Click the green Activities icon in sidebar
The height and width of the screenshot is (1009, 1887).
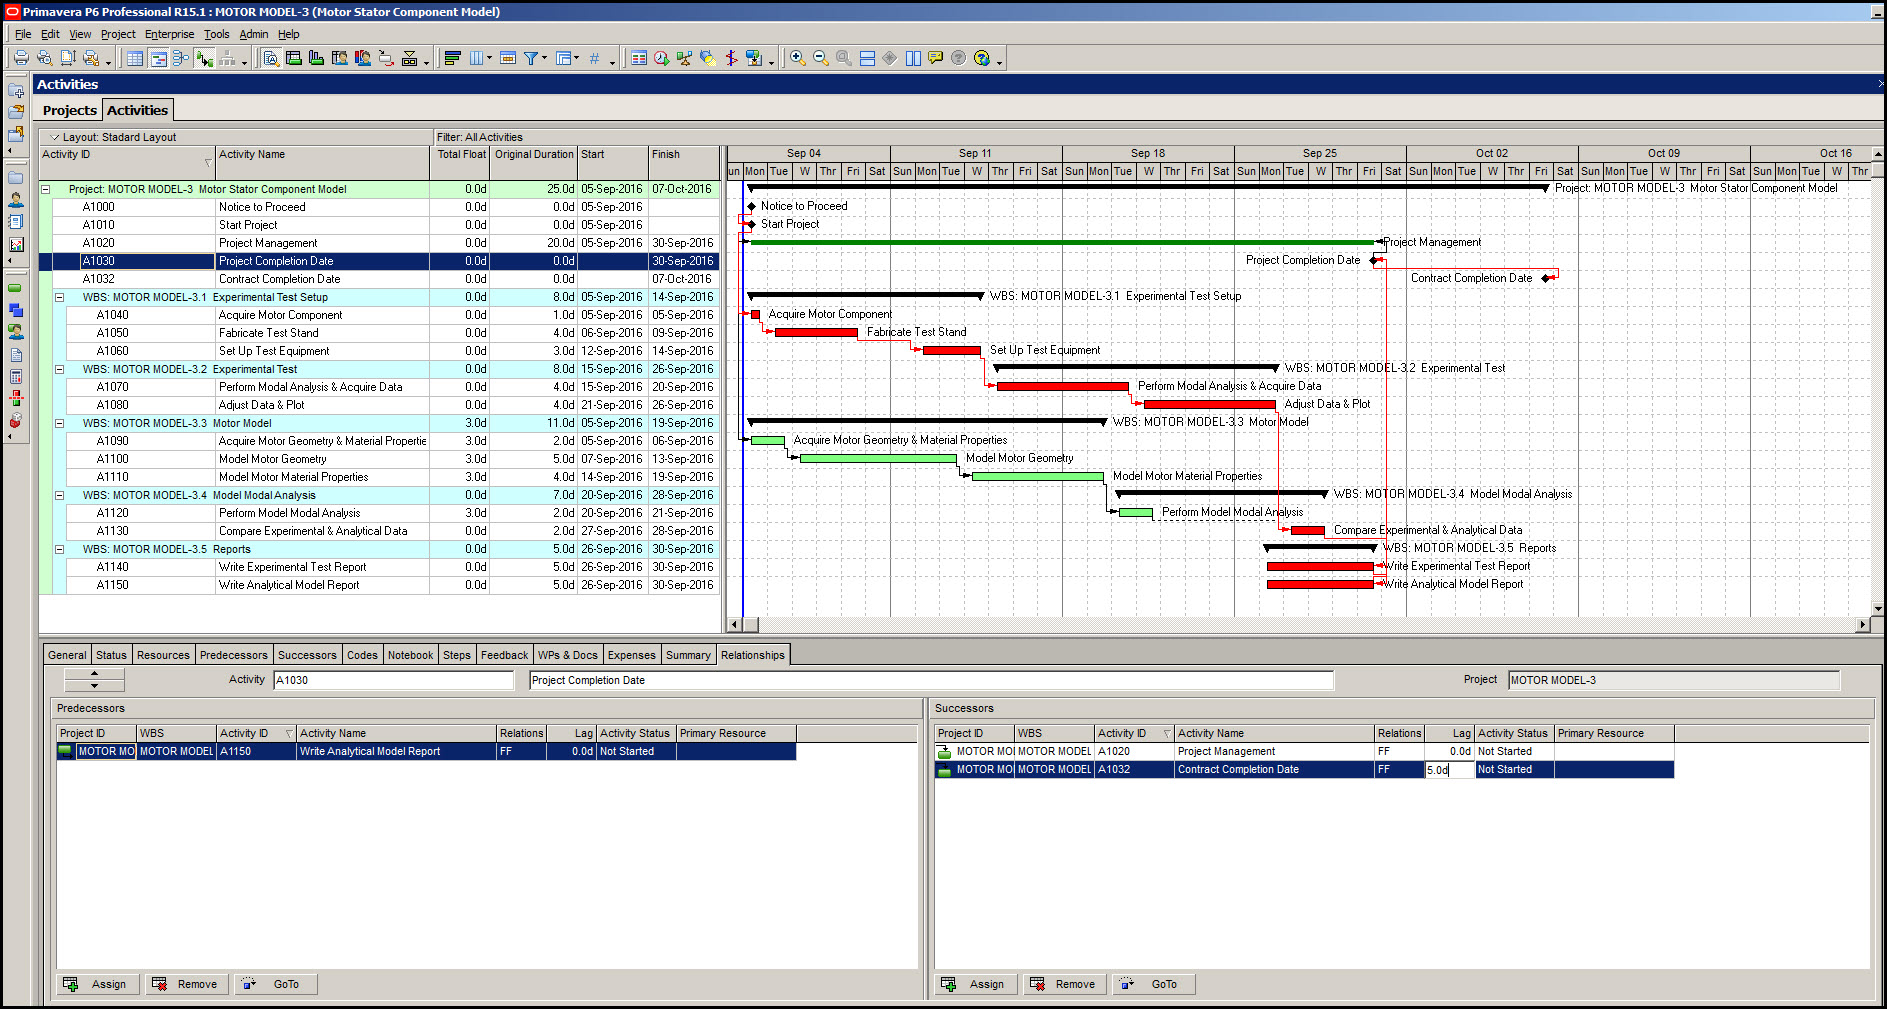click(x=16, y=288)
